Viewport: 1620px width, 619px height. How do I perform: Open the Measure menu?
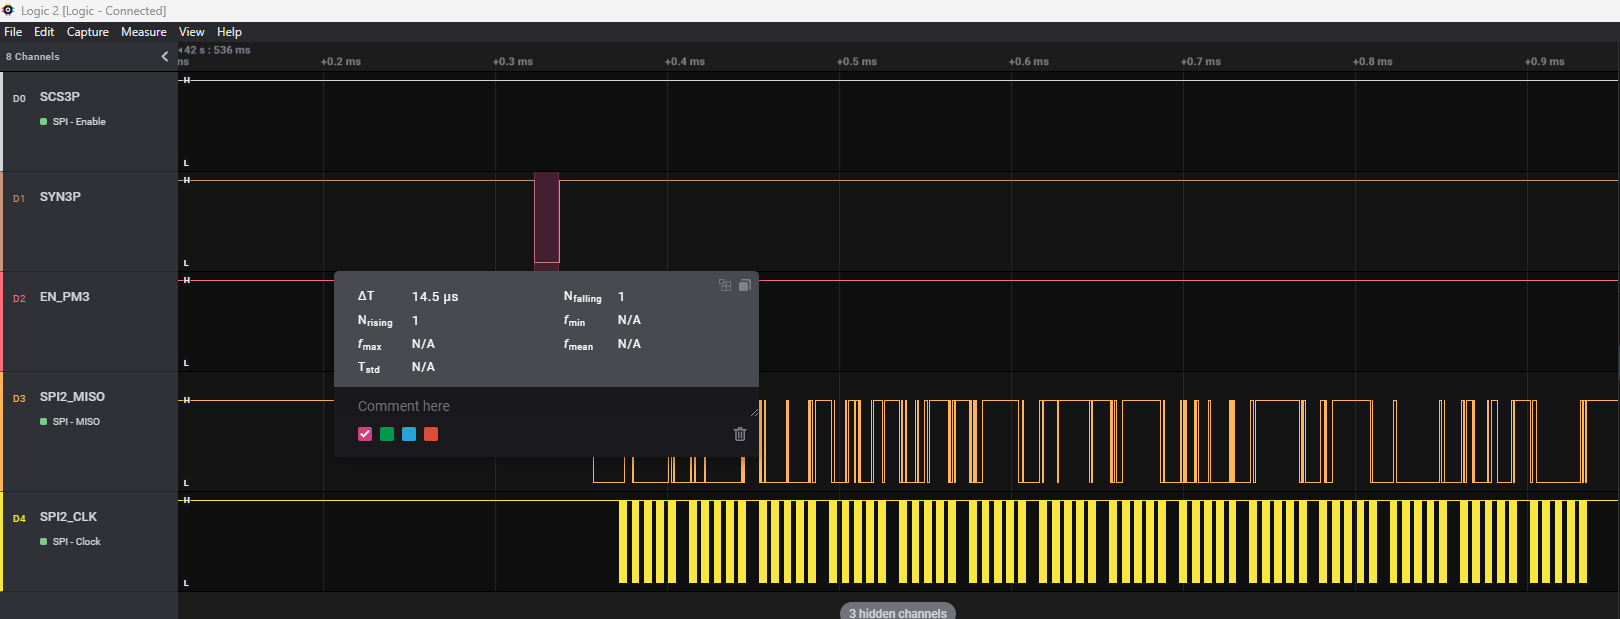(x=144, y=32)
